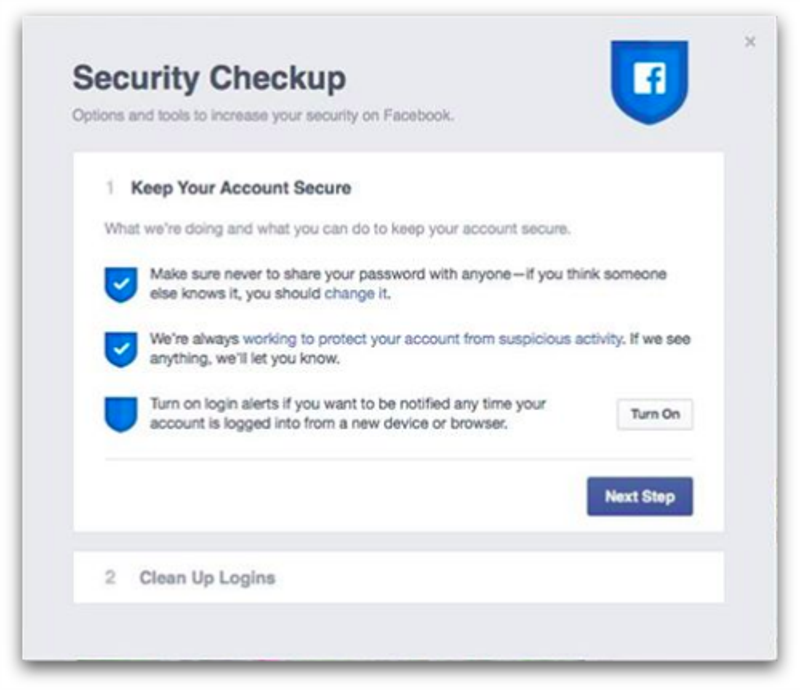The height and width of the screenshot is (690, 800).
Task: Click the login alerts description text
Action: (348, 413)
